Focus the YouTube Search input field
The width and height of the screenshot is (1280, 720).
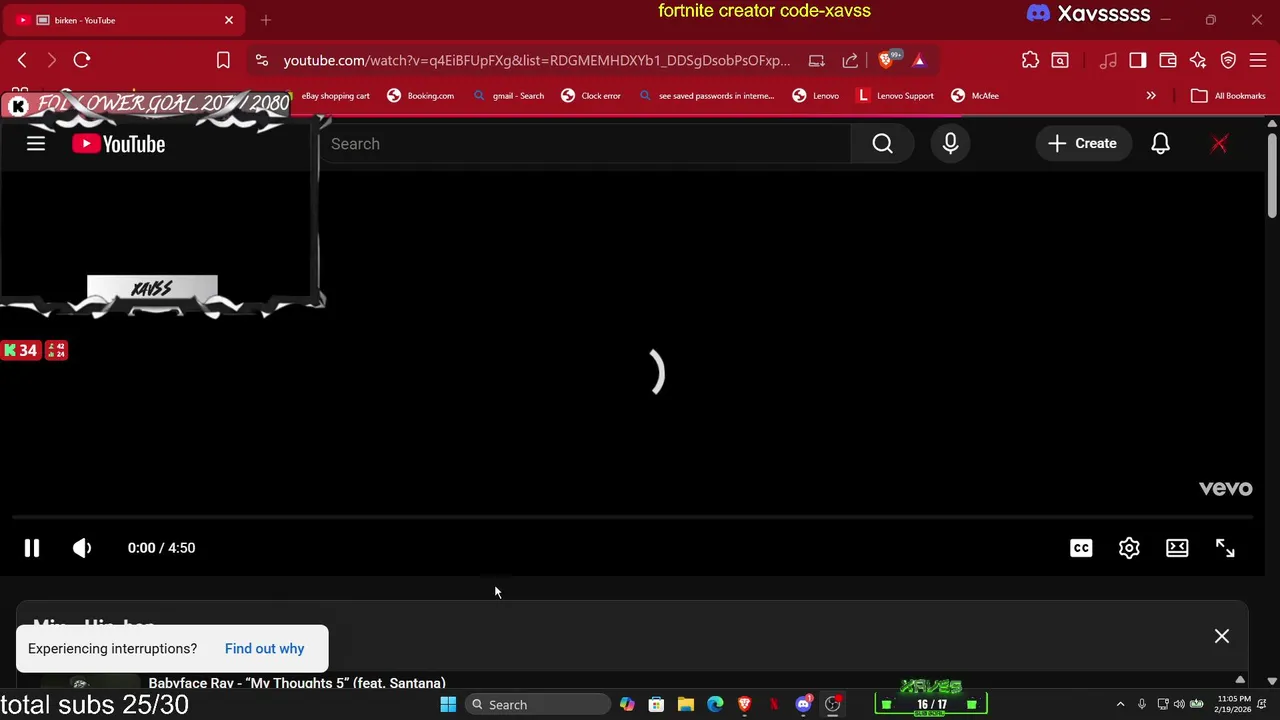[585, 144]
